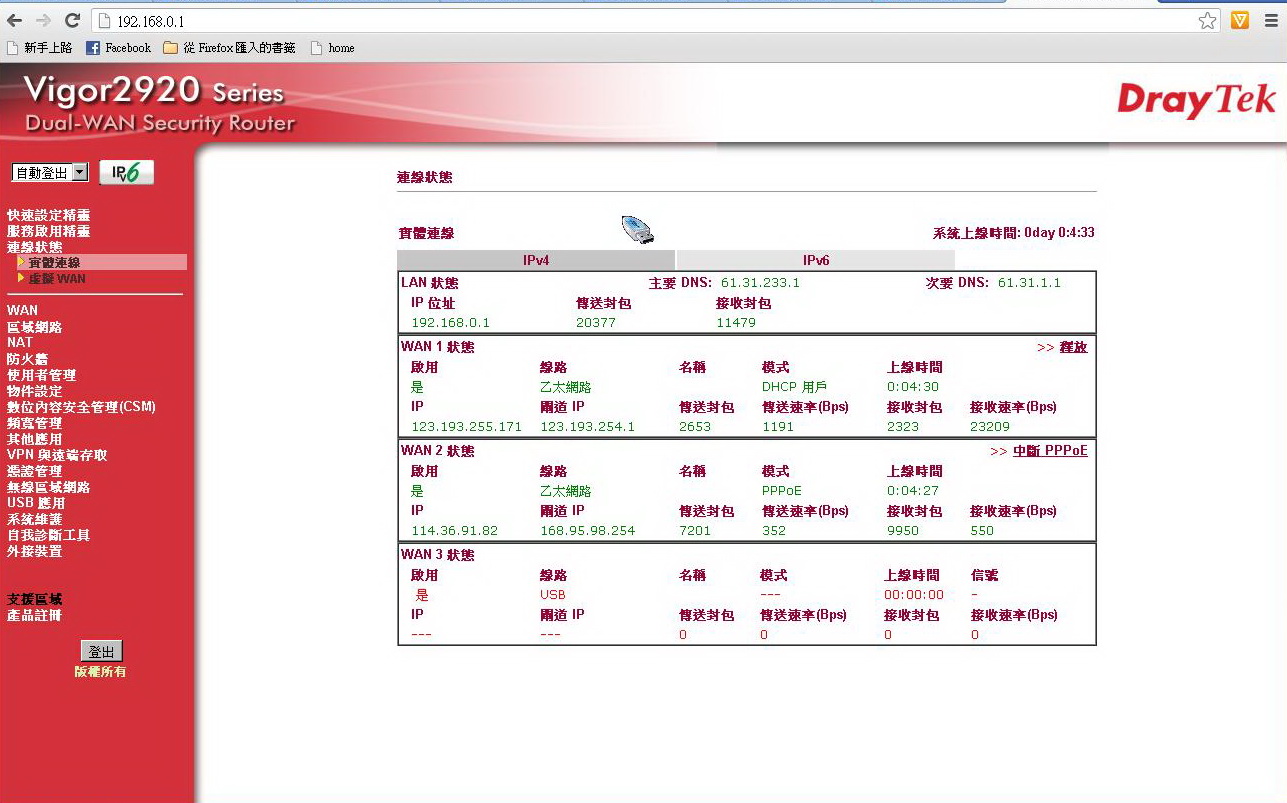Click the WAN 3 狀態 heading
Screen dimensions: 1287x803
click(437, 555)
